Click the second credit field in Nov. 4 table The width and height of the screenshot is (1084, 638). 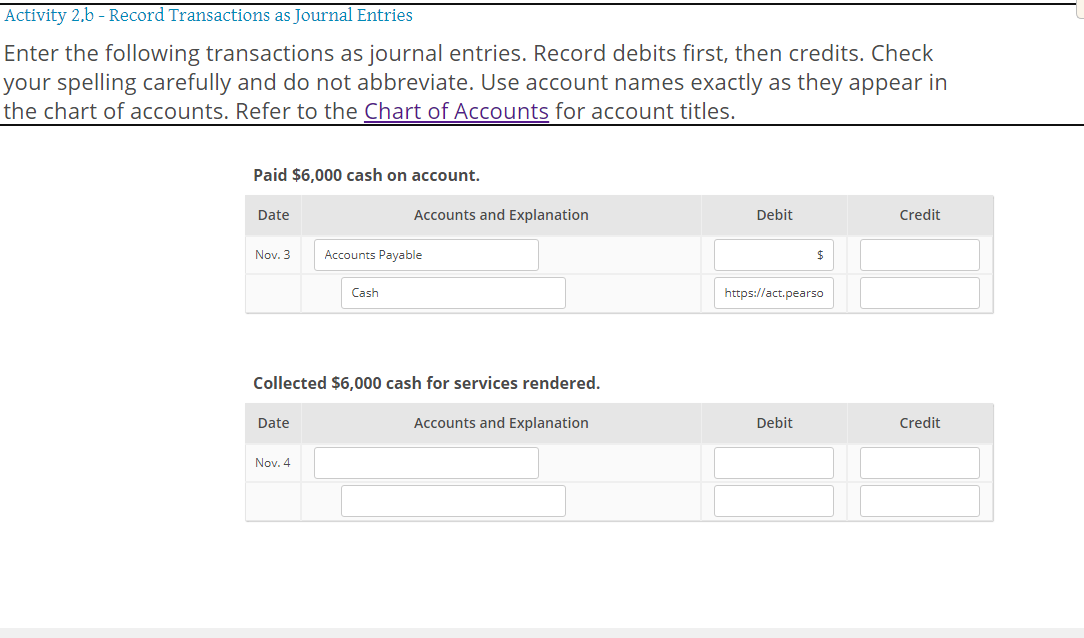coord(919,500)
